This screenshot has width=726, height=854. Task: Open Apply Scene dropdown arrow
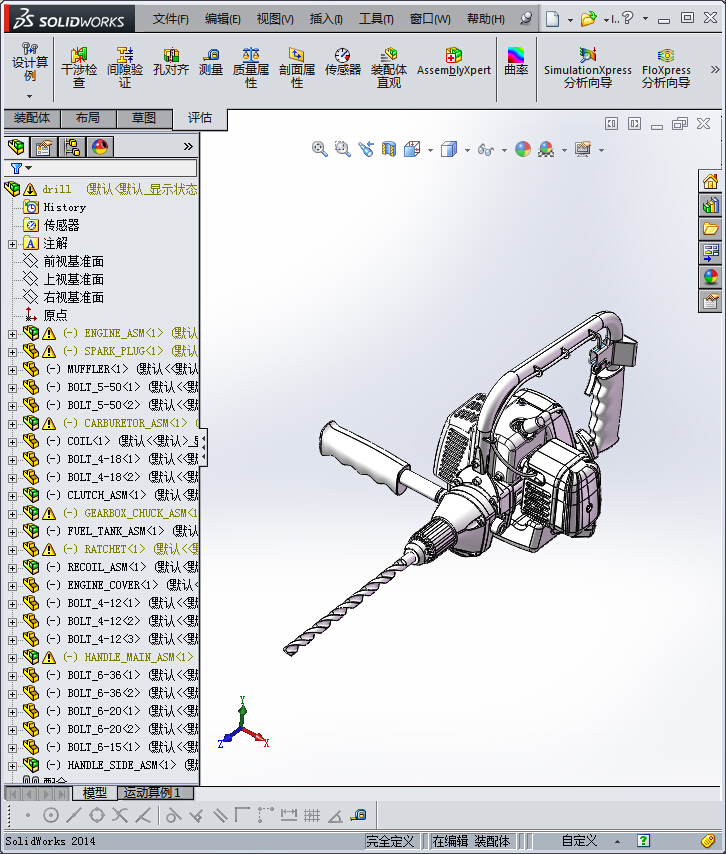point(564,150)
